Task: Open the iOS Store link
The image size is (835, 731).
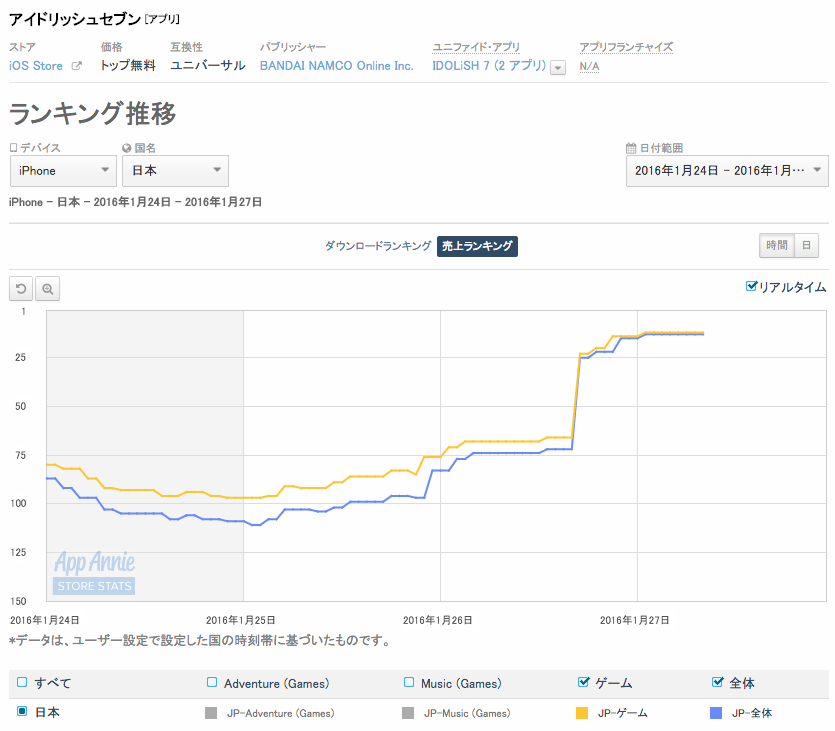Action: click(36, 66)
